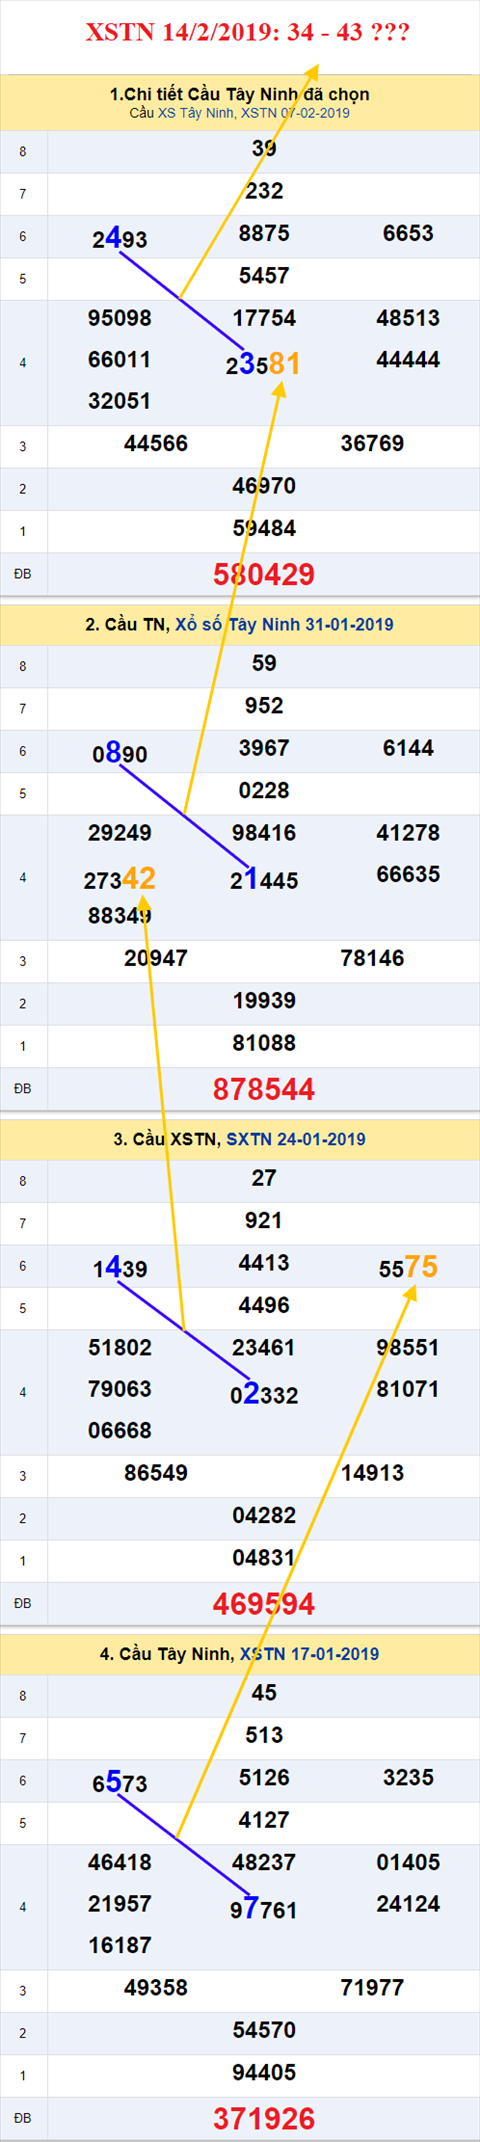Click second prize number 04282
The image size is (480, 2142).
point(264,1515)
